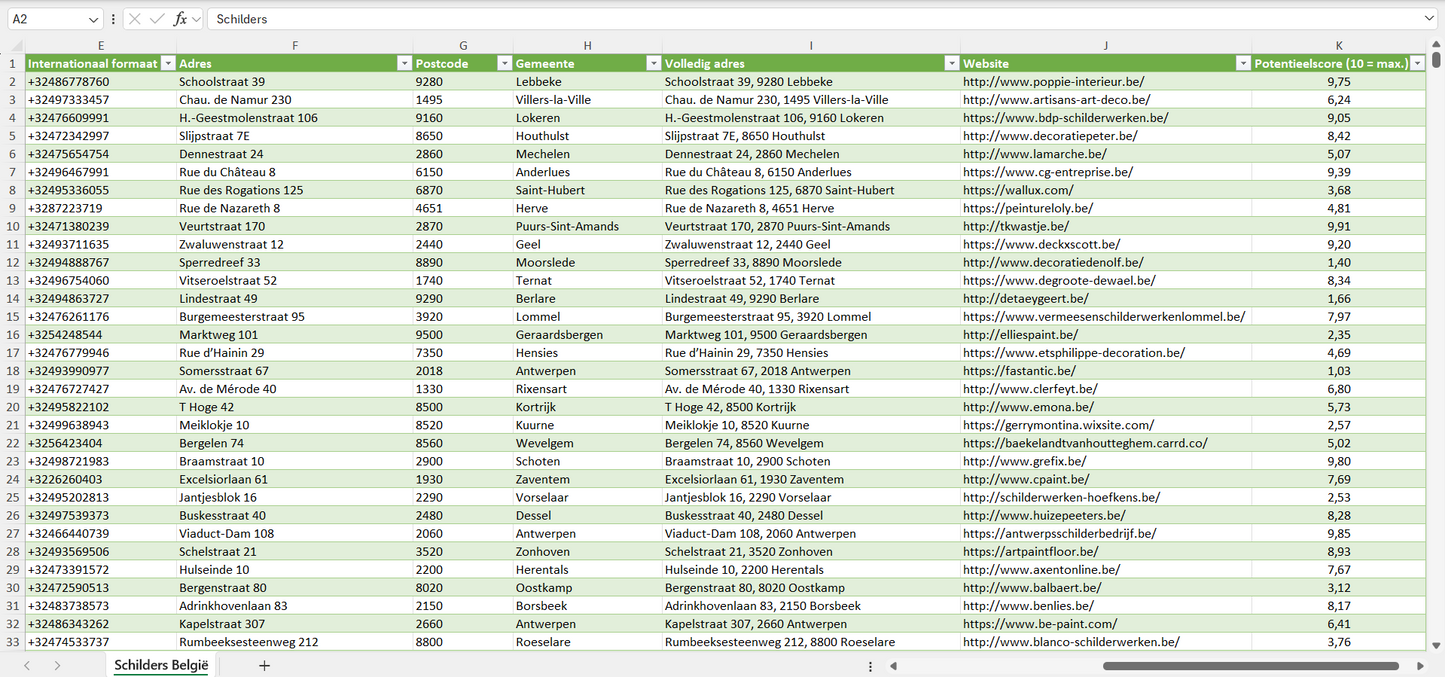Expand the Name Box dropdown arrow
This screenshot has width=1445, height=677.
point(93,19)
